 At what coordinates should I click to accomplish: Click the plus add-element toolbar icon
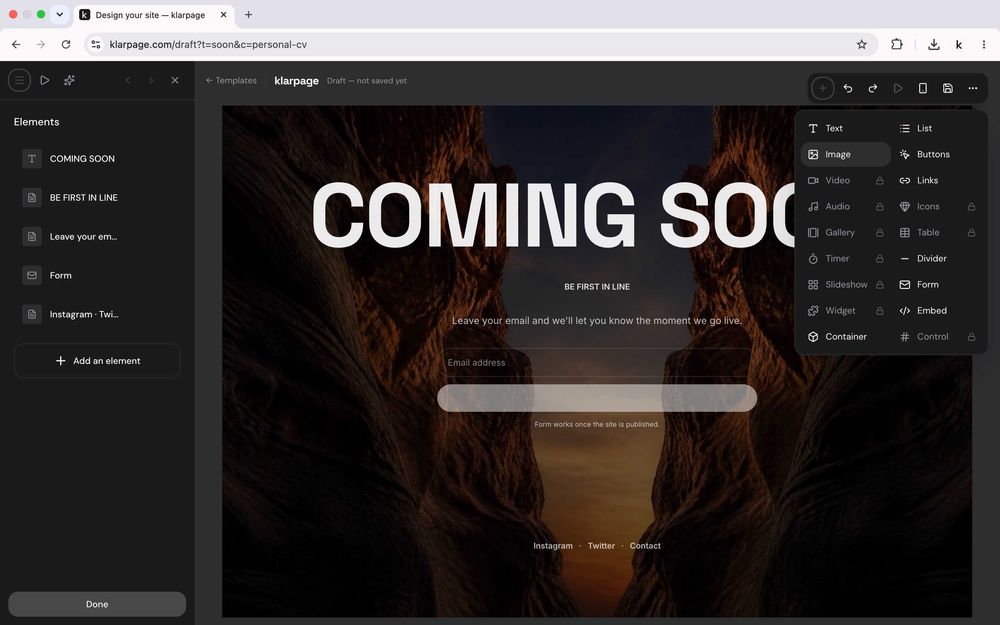[823, 88]
